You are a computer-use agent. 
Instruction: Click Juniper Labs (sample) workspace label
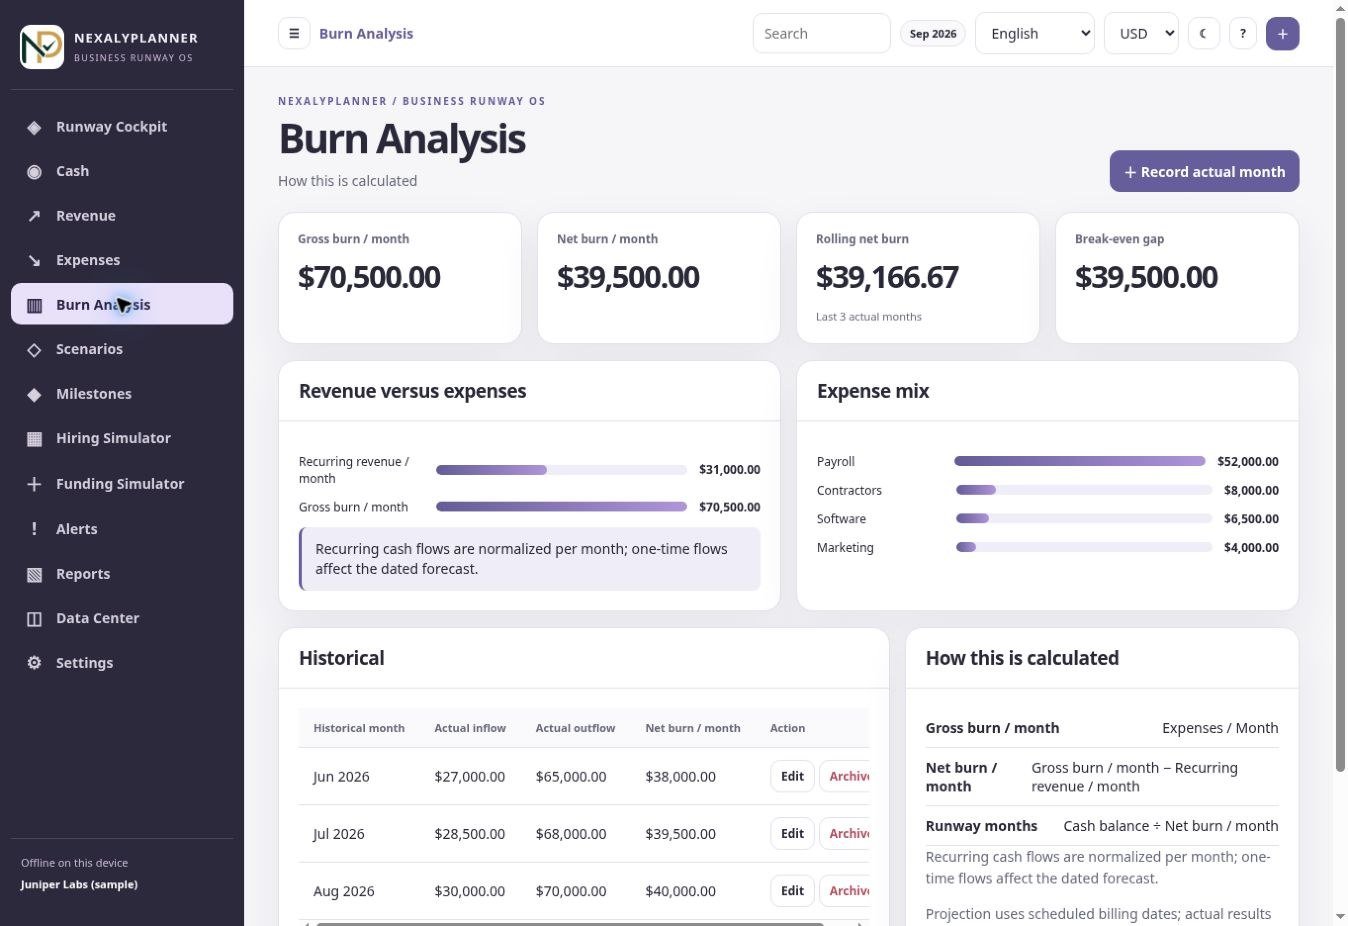79,884
